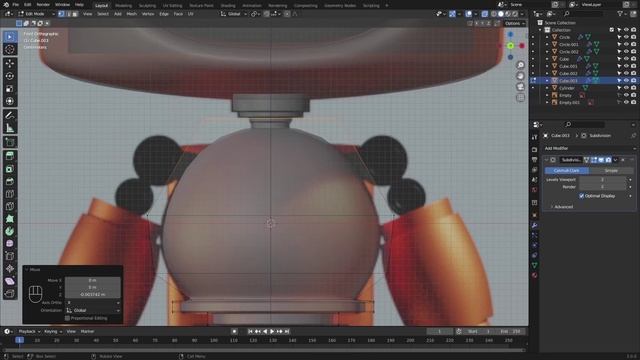Switch to face select mode
Screen dimensions: 640x360
(75, 14)
